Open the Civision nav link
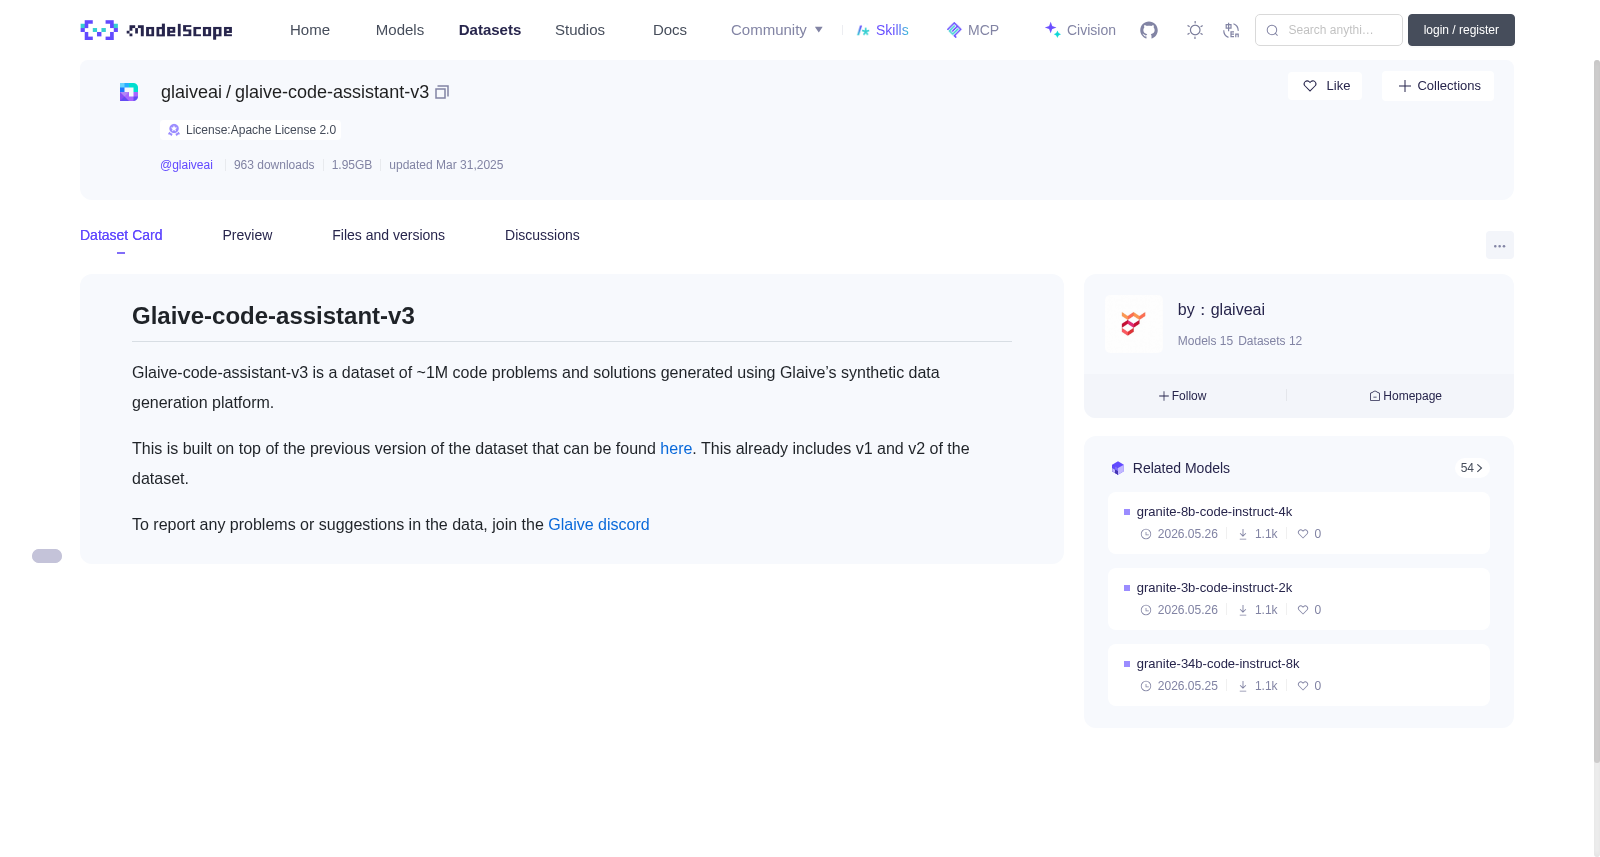The width and height of the screenshot is (1600, 857). click(1080, 30)
